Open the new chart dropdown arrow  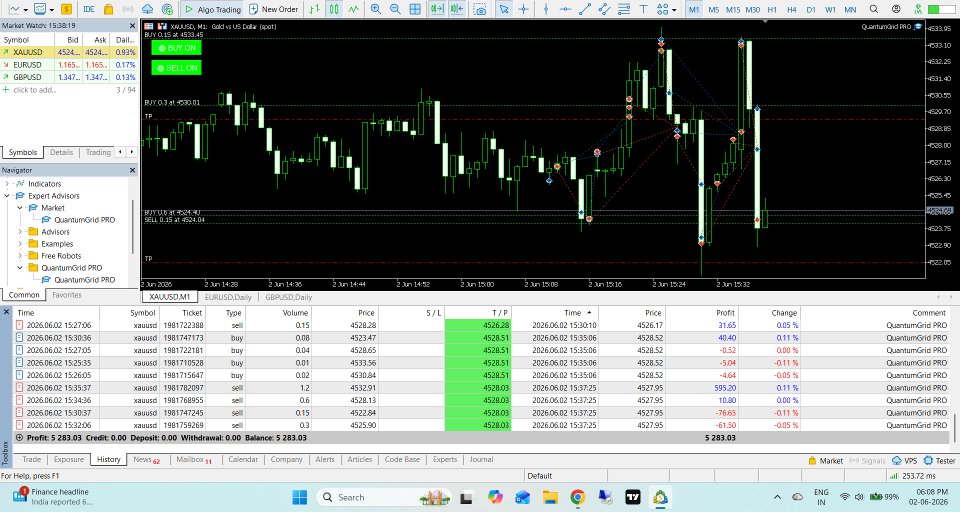tap(26, 10)
